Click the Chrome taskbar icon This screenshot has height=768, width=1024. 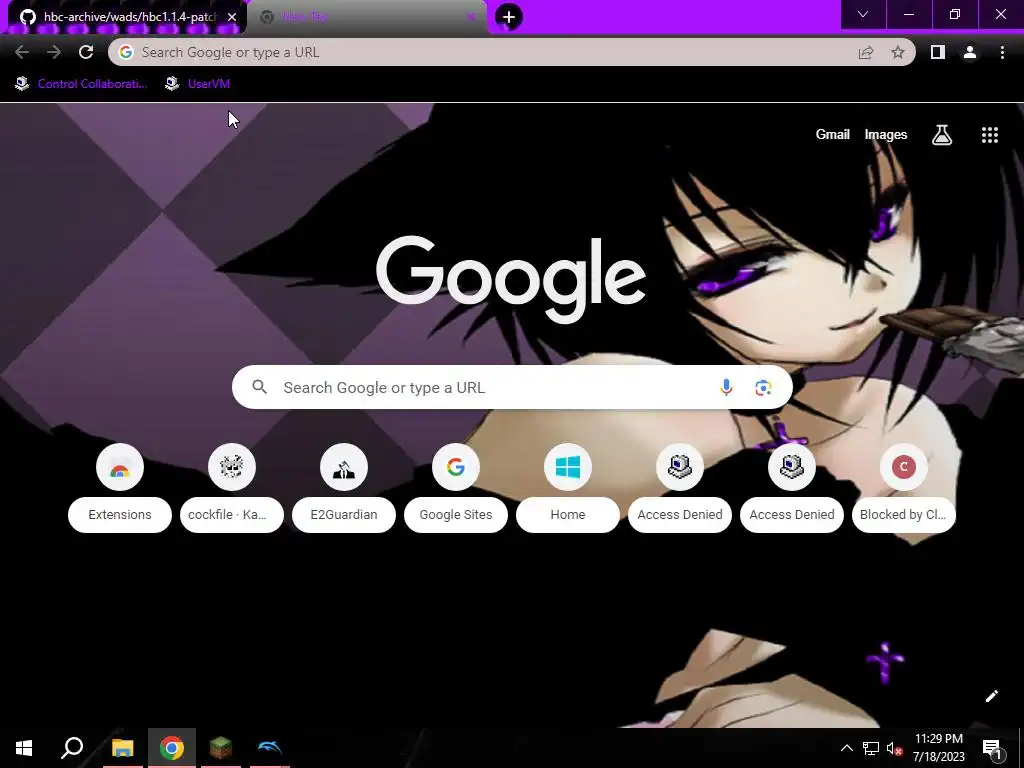pyautogui.click(x=172, y=748)
